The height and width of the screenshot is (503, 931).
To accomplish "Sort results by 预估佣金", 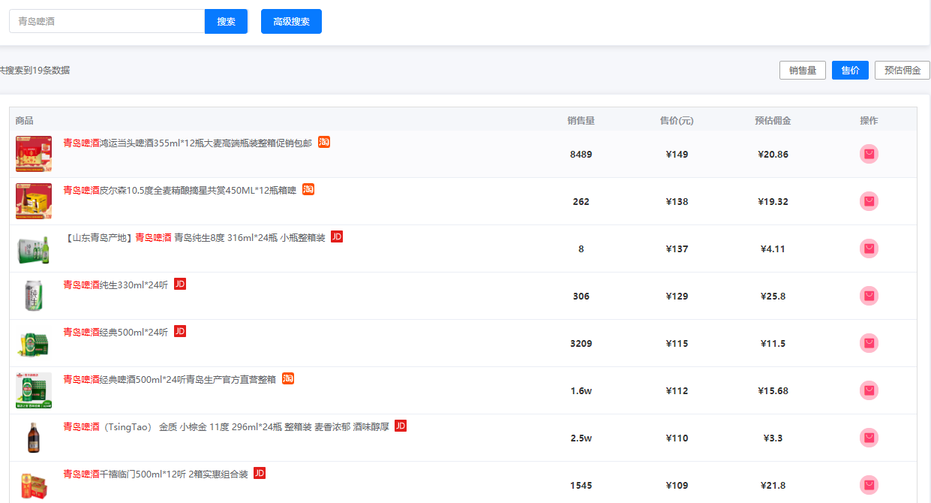I will point(902,70).
